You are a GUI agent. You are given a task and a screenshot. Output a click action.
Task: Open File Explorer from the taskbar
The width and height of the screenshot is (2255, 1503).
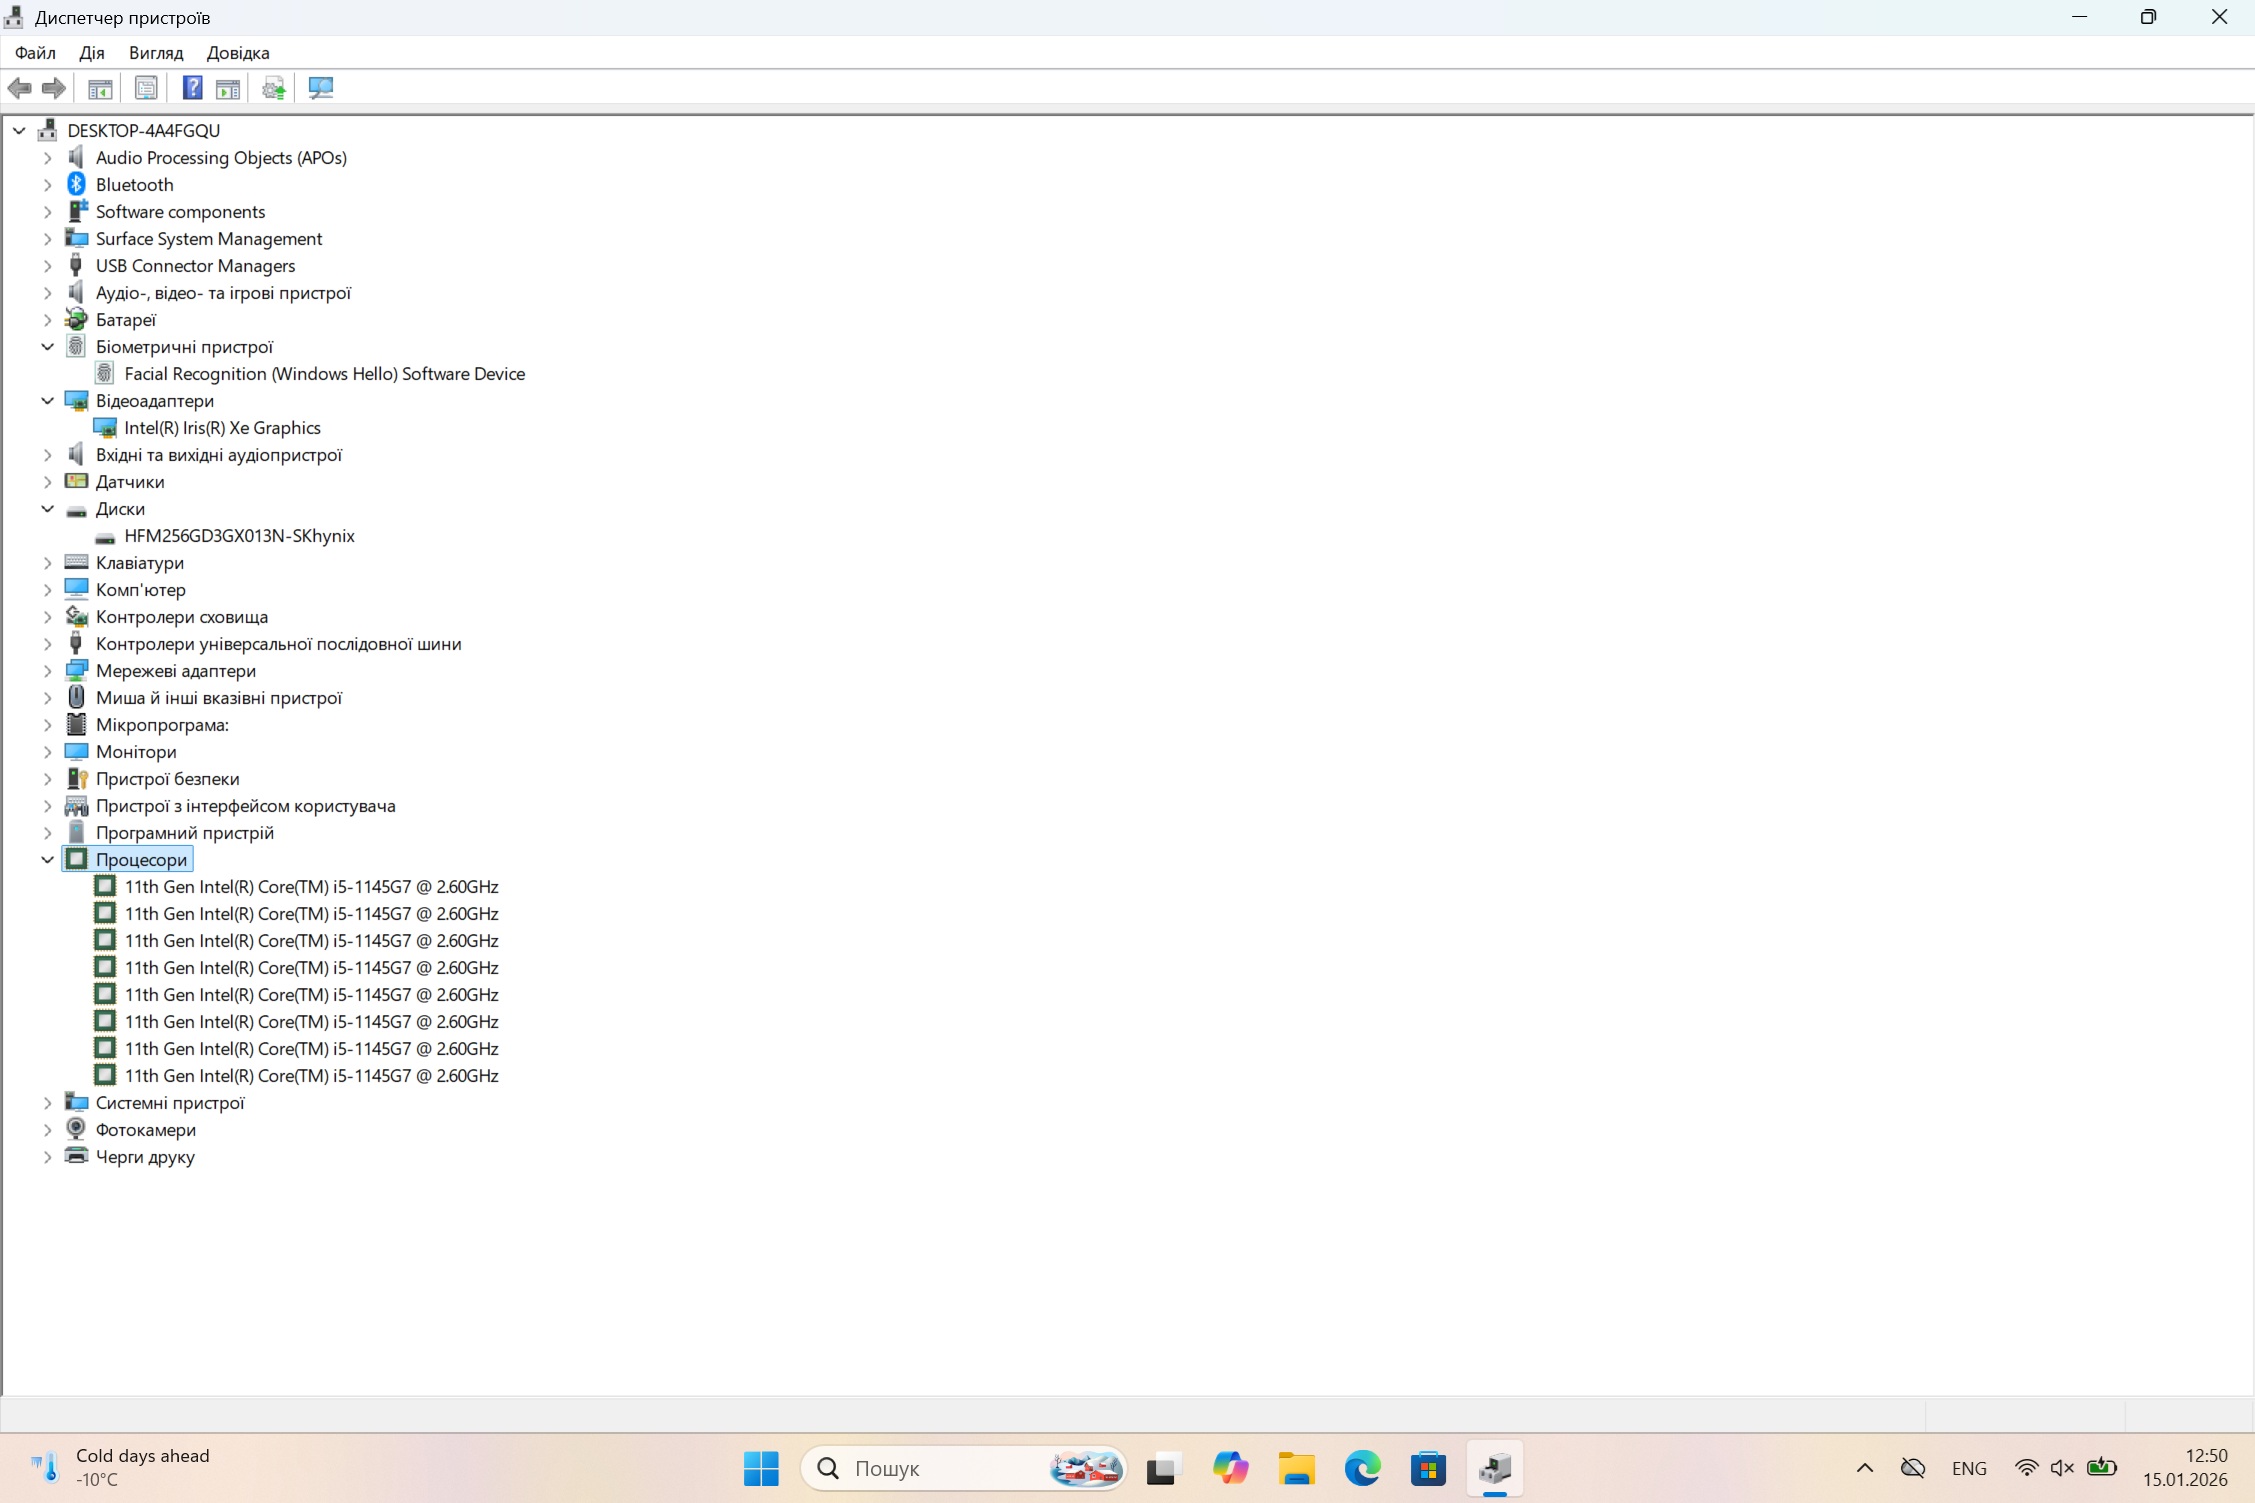[x=1296, y=1468]
